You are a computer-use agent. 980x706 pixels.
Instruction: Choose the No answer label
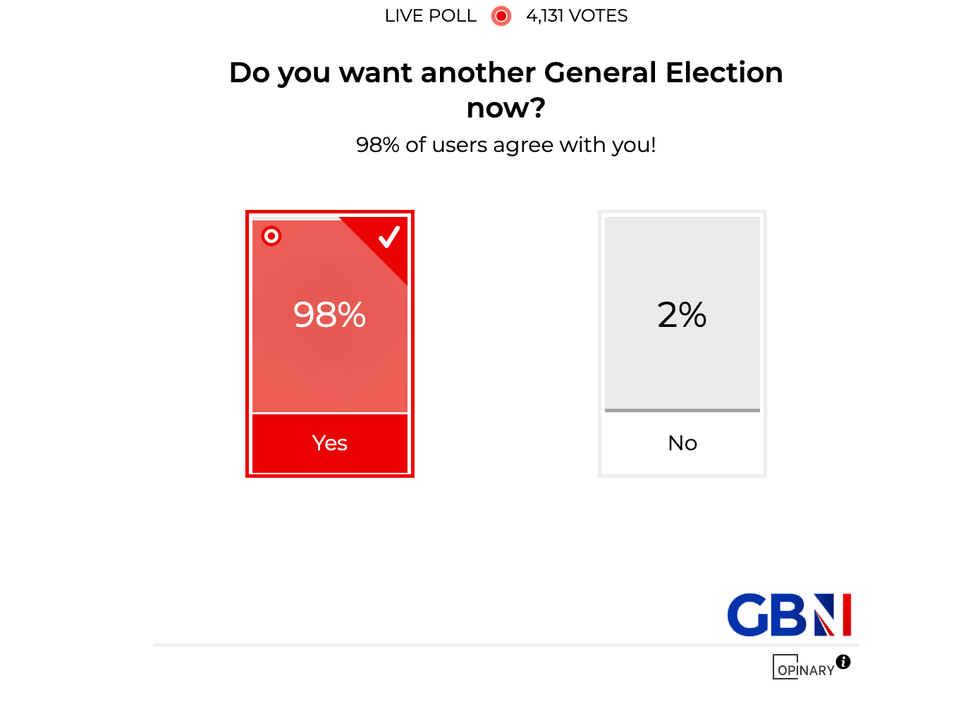pyautogui.click(x=682, y=443)
